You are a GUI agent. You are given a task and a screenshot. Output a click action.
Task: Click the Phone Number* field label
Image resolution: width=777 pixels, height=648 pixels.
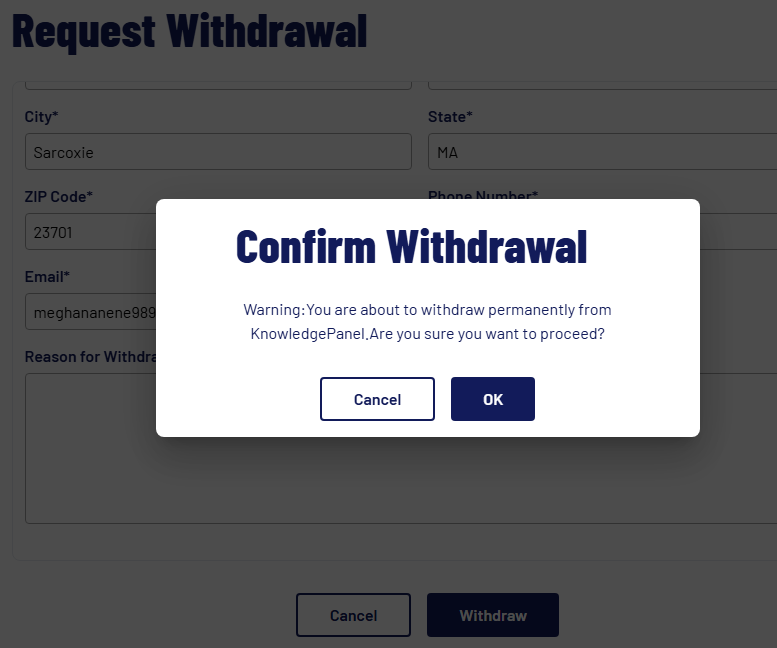pos(483,195)
